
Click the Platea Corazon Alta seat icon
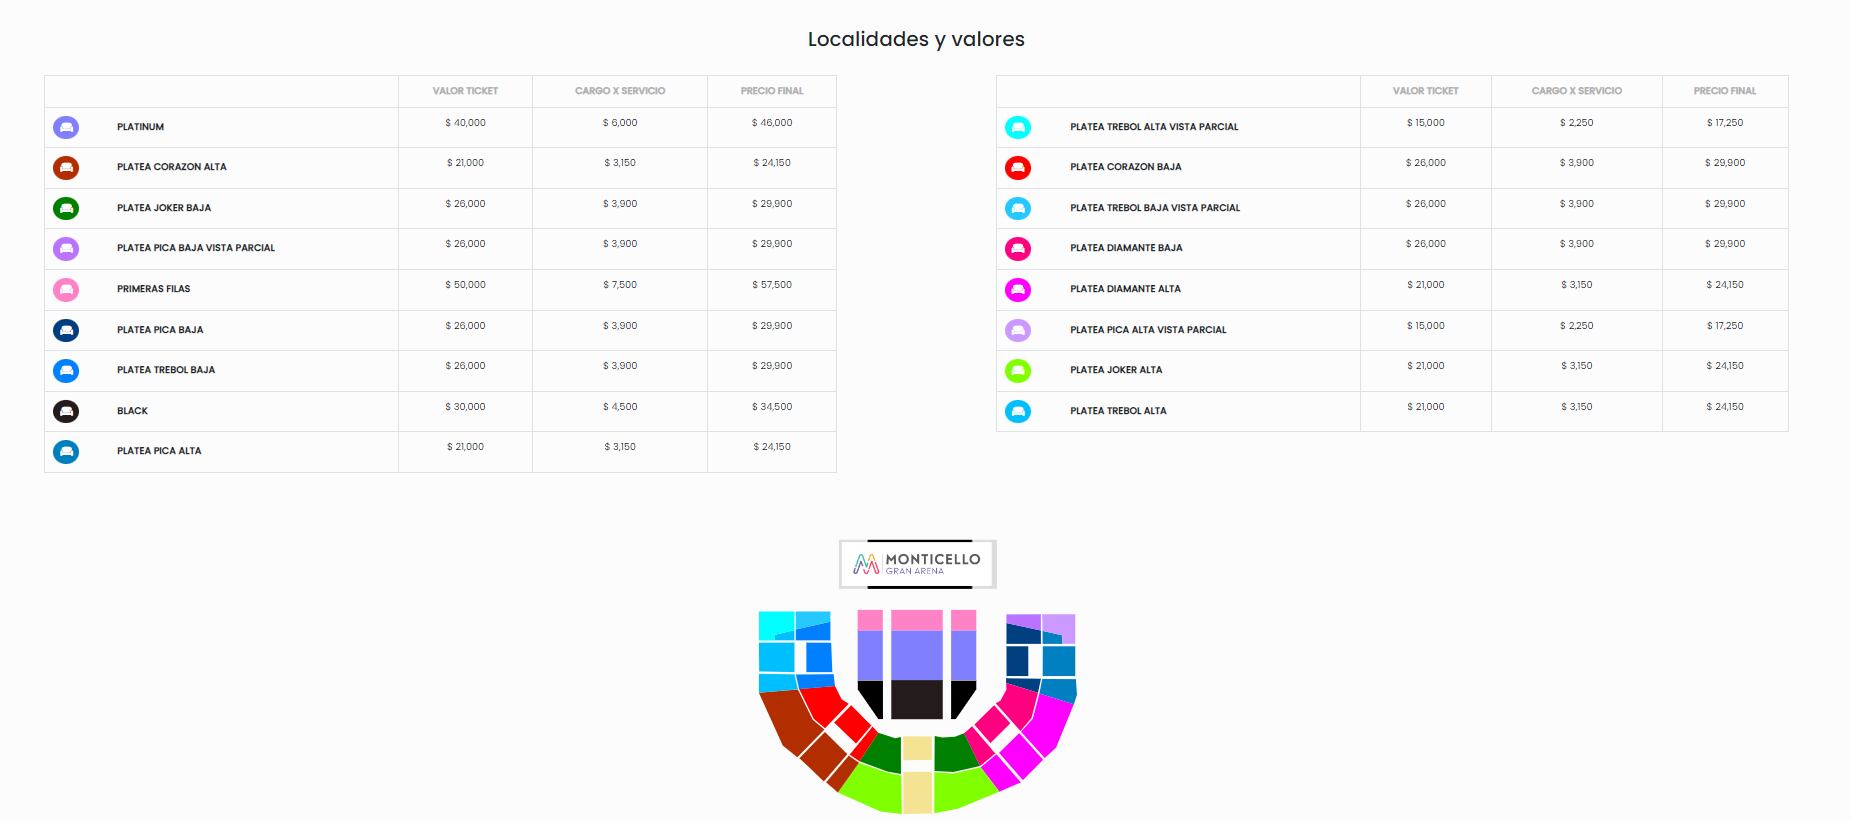click(x=66, y=168)
